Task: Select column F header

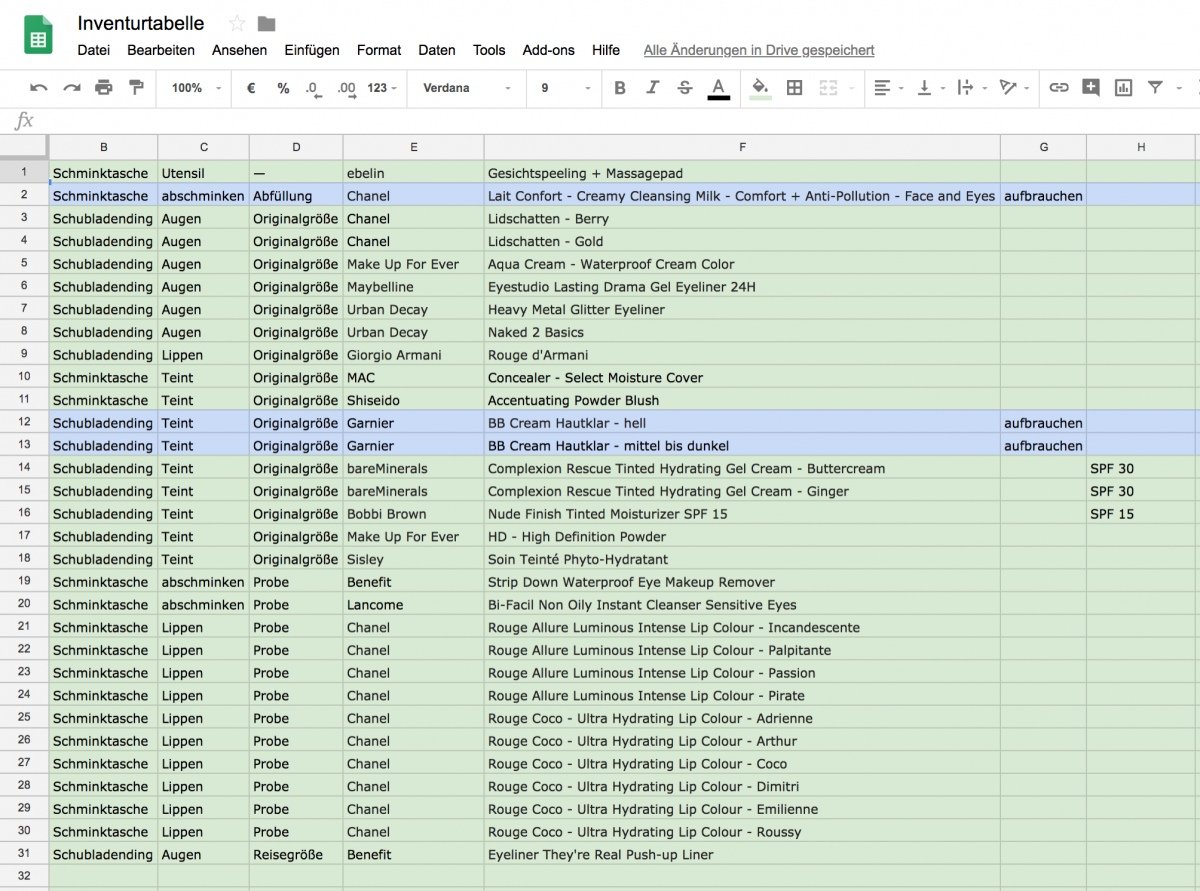Action: point(742,147)
